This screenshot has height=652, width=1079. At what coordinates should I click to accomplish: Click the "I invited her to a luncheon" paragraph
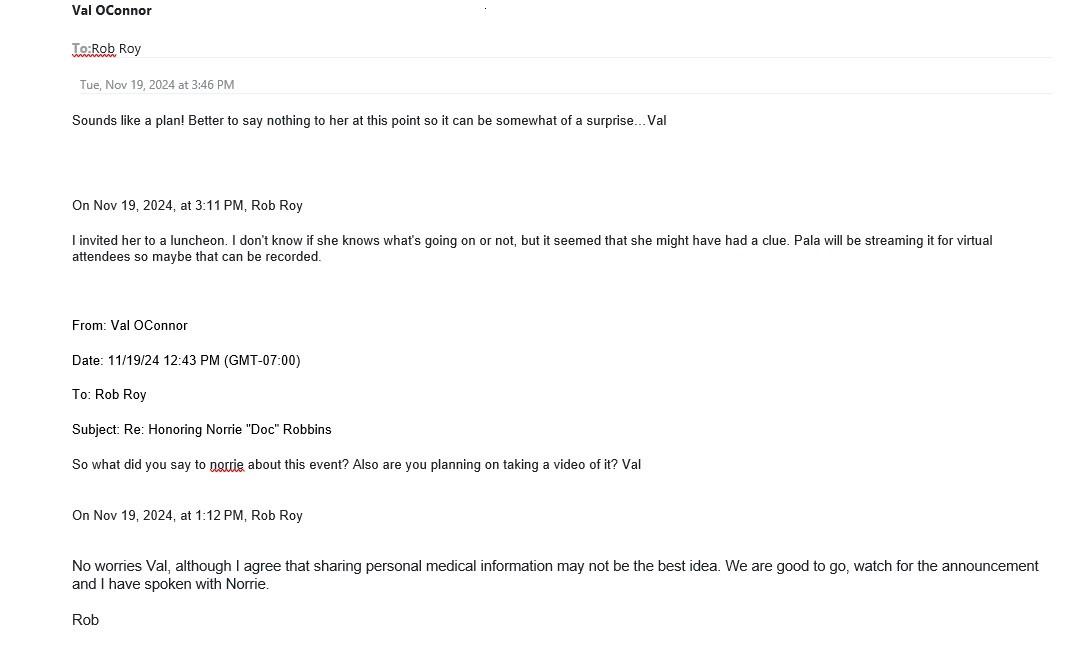532,249
